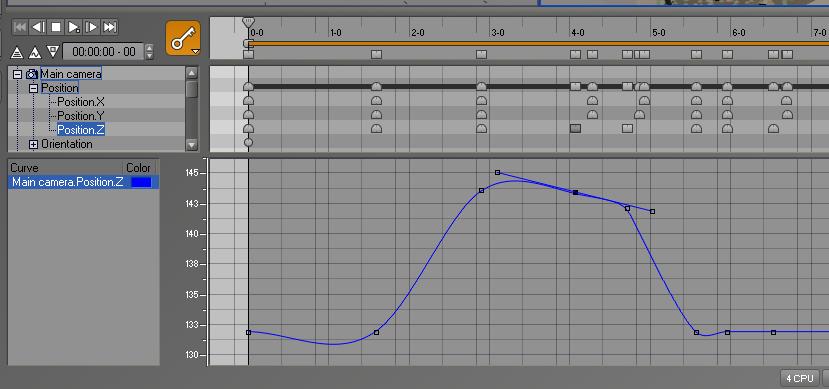Collapse the Main camera tree node
829x389 pixels.
[17, 74]
